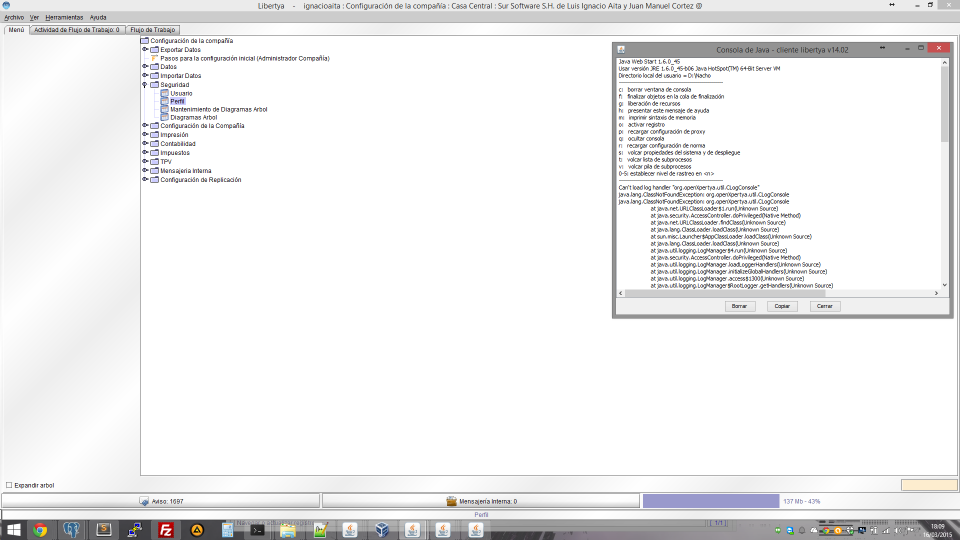960x540 pixels.
Task: Select Mantenimiento de Diagramas Arbol item
Action: [218, 109]
